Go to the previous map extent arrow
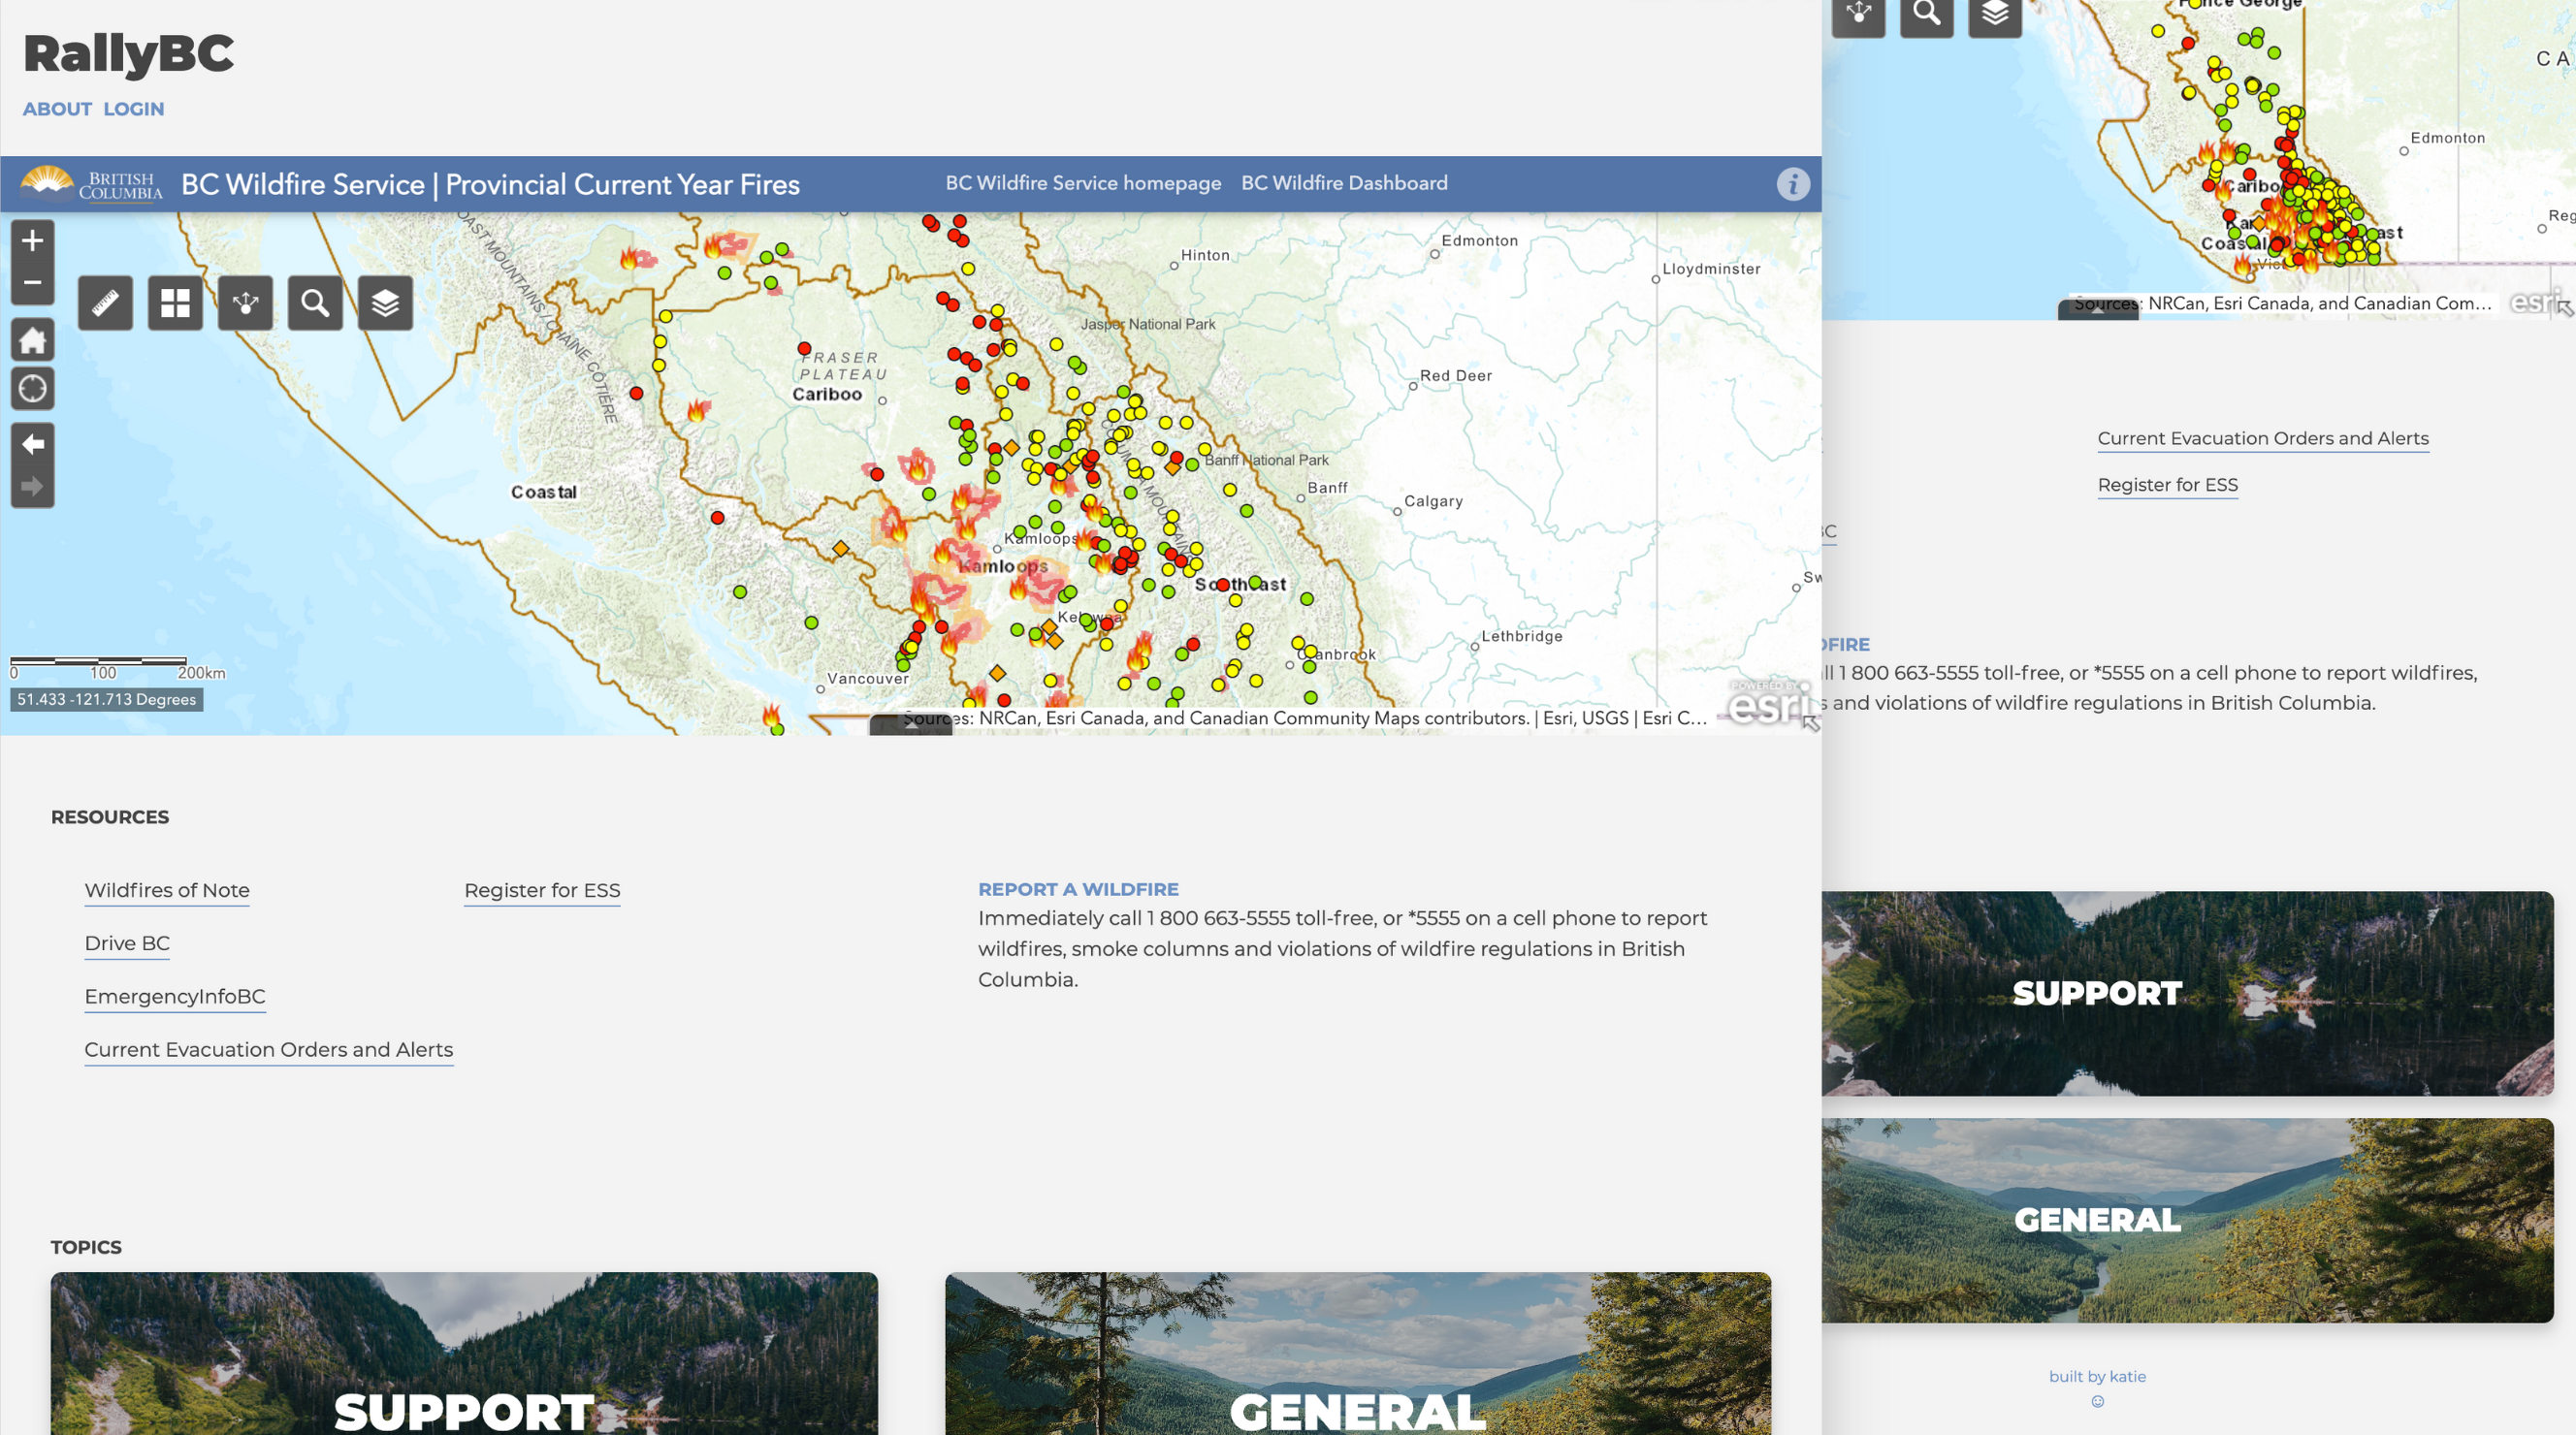 [x=32, y=444]
